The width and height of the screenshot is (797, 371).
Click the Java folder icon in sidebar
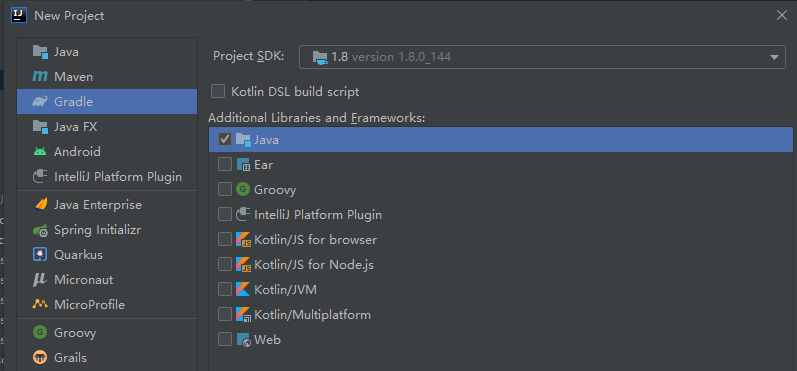[x=40, y=52]
